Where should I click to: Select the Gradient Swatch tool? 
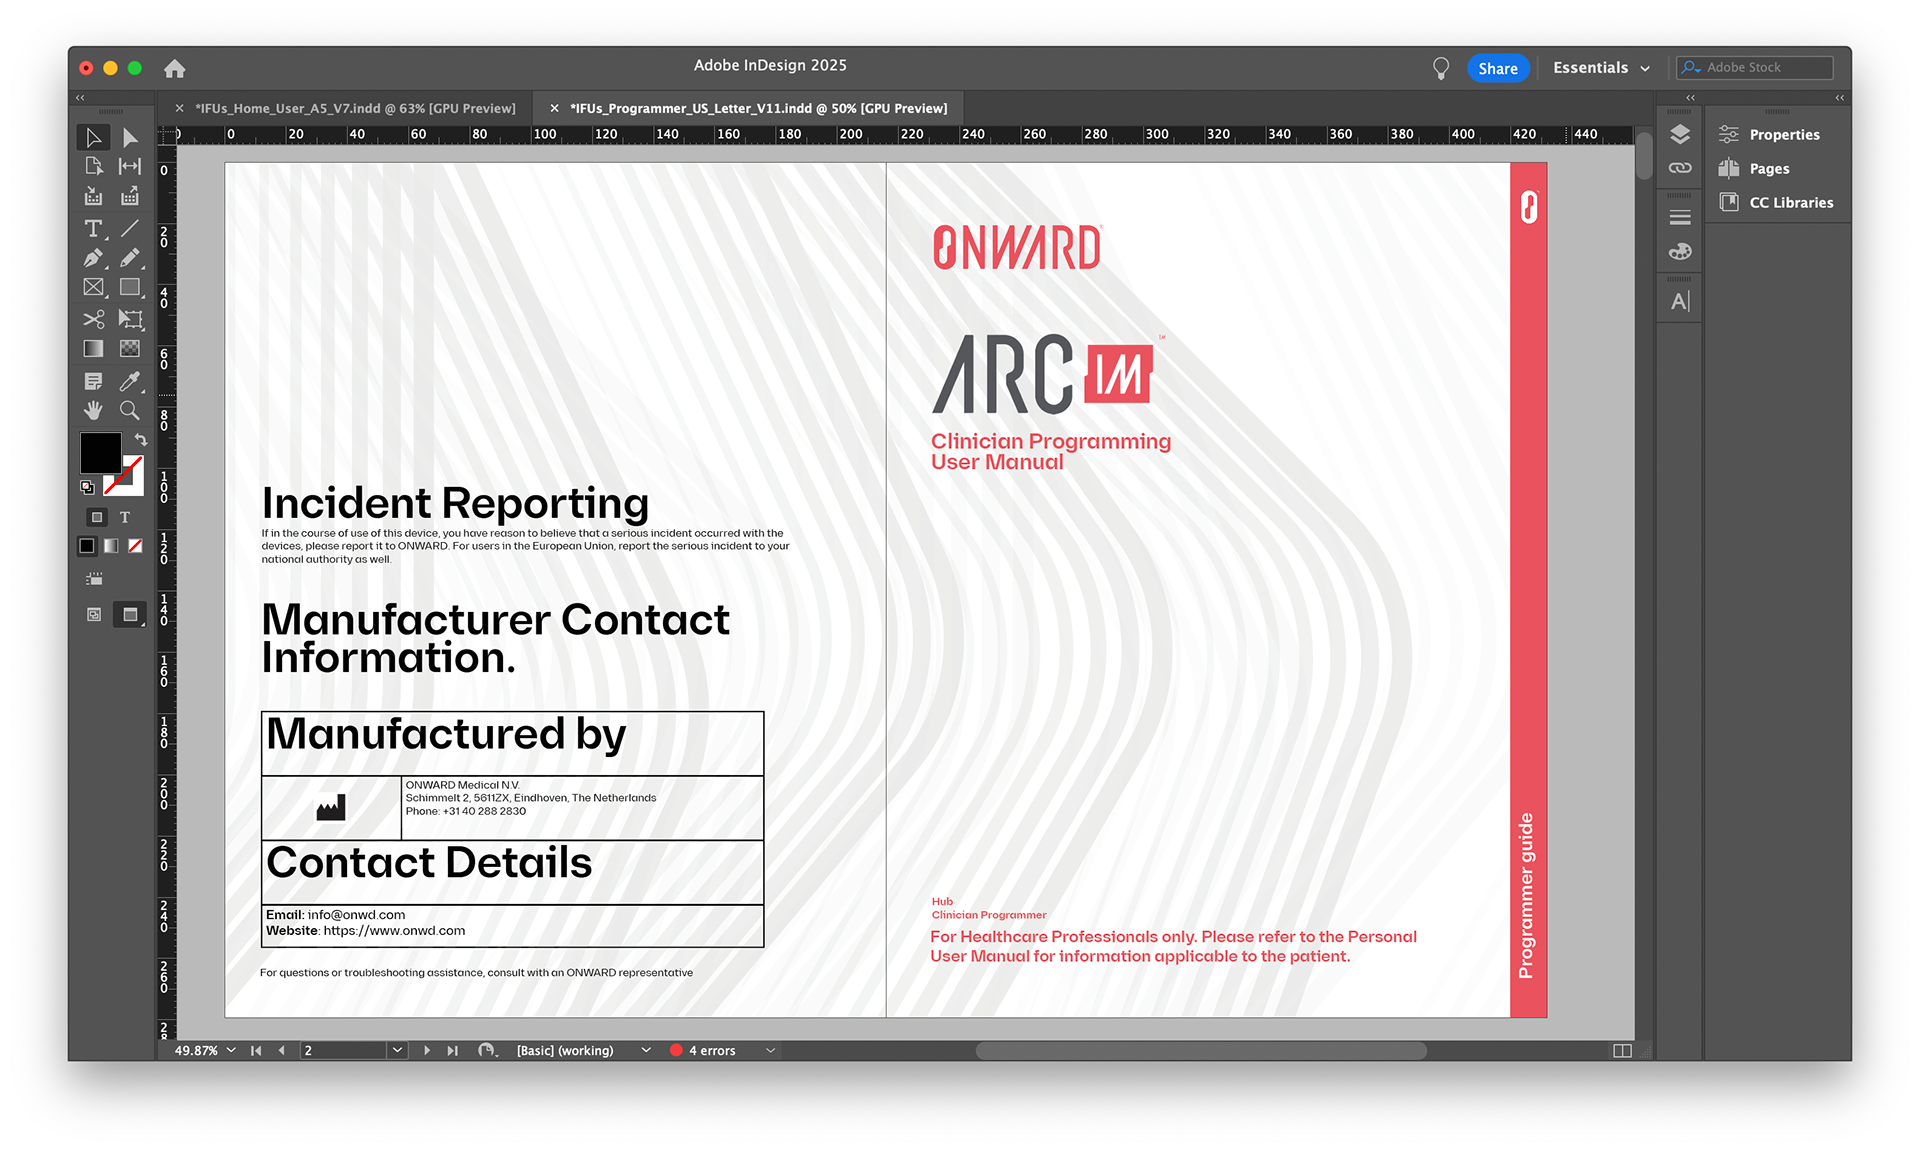93,349
